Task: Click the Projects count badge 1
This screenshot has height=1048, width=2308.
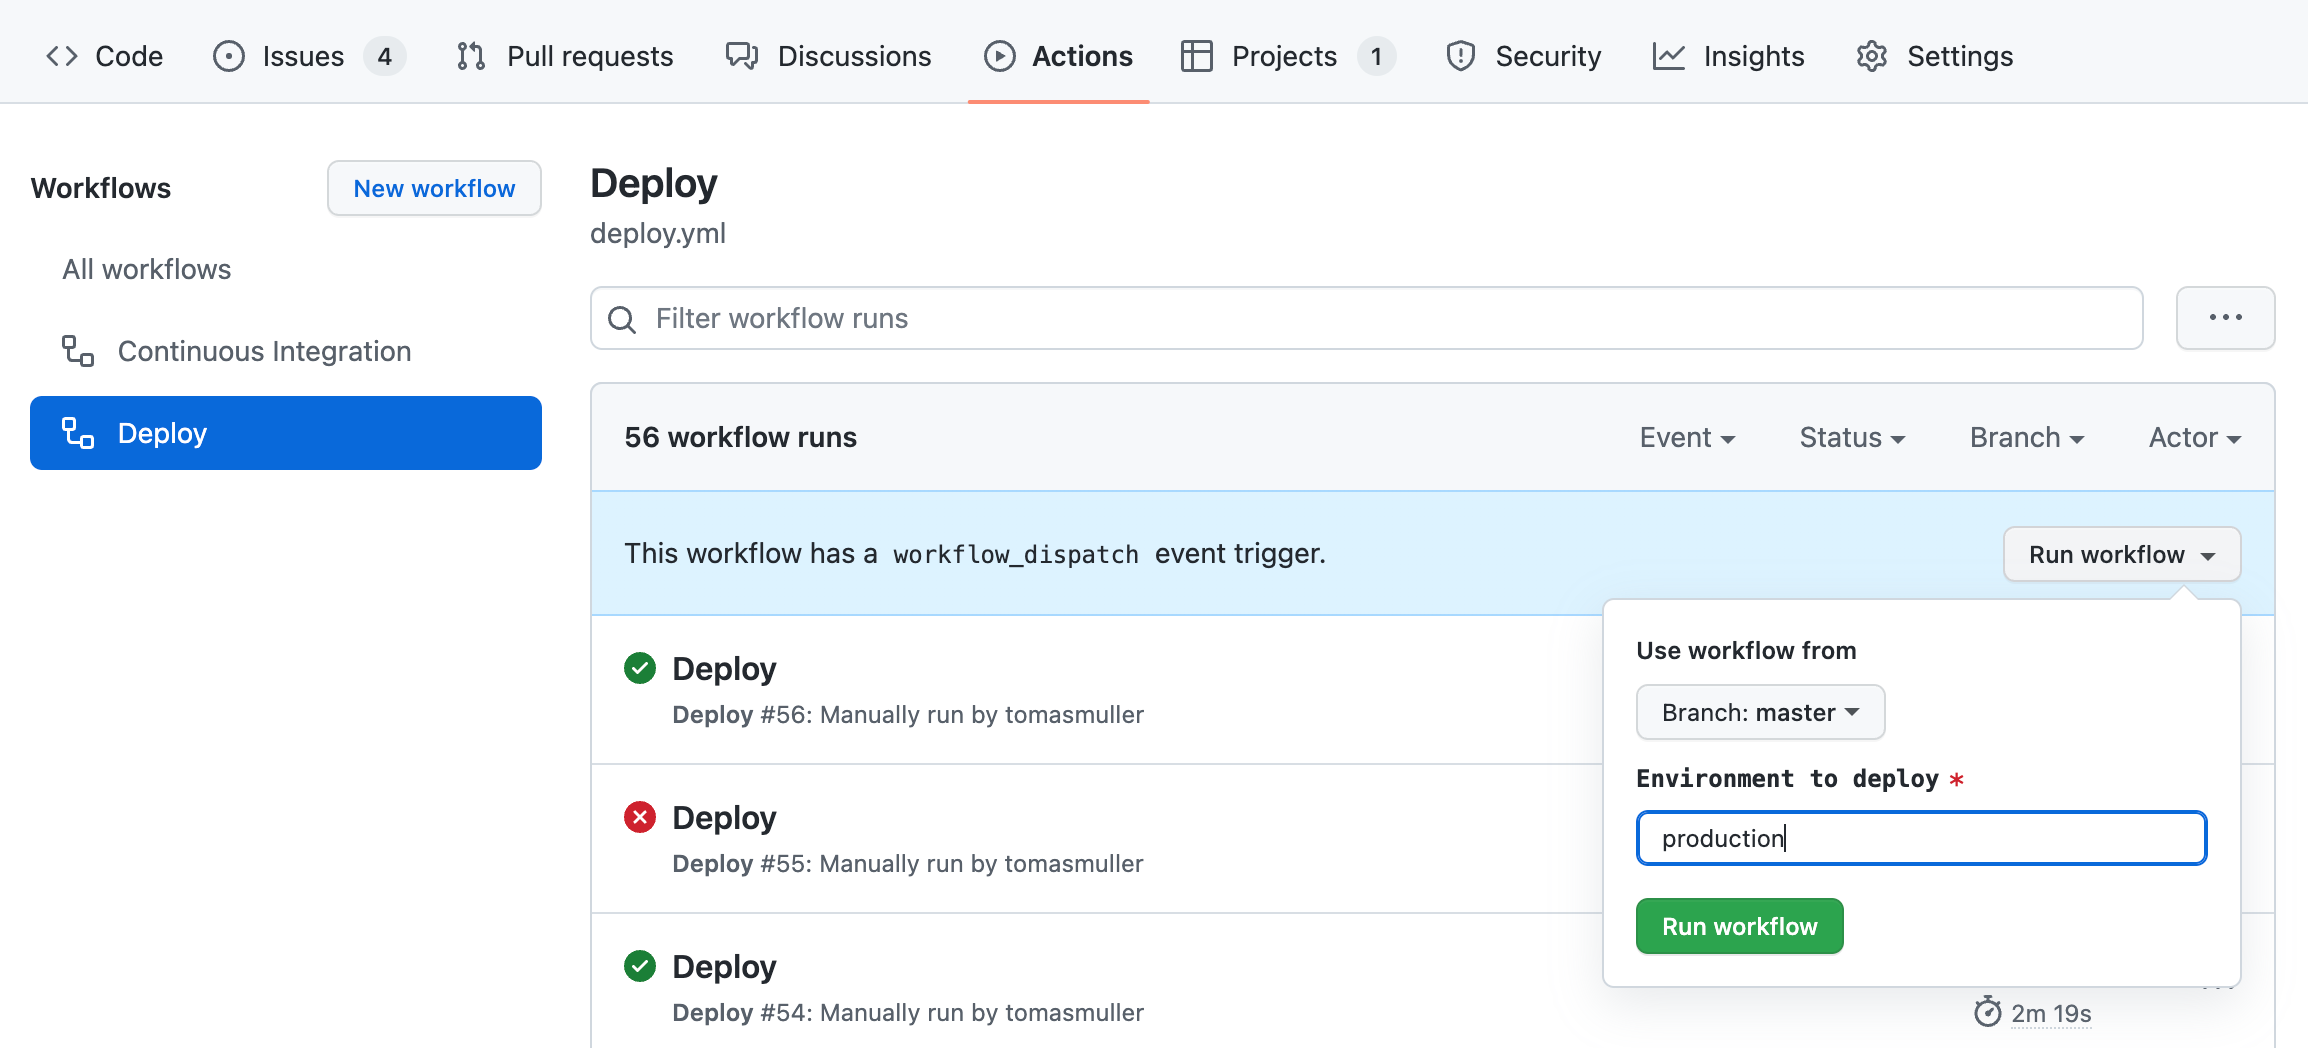Action: (1377, 56)
